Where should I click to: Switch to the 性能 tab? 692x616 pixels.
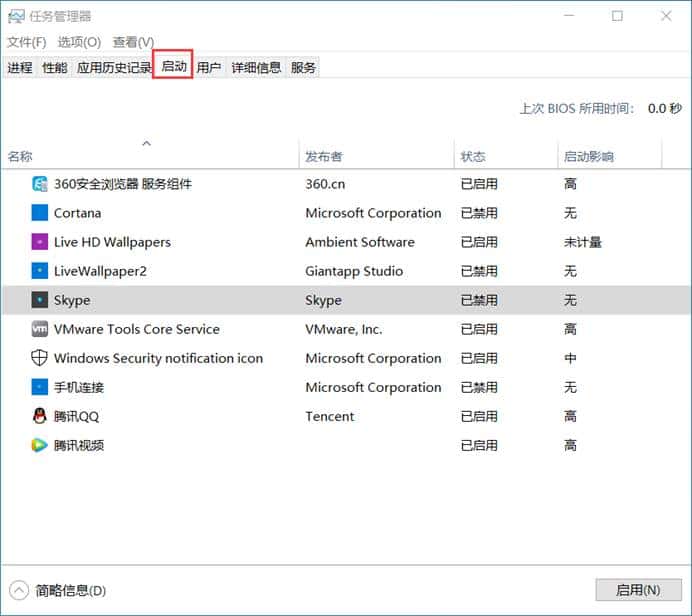click(x=55, y=68)
